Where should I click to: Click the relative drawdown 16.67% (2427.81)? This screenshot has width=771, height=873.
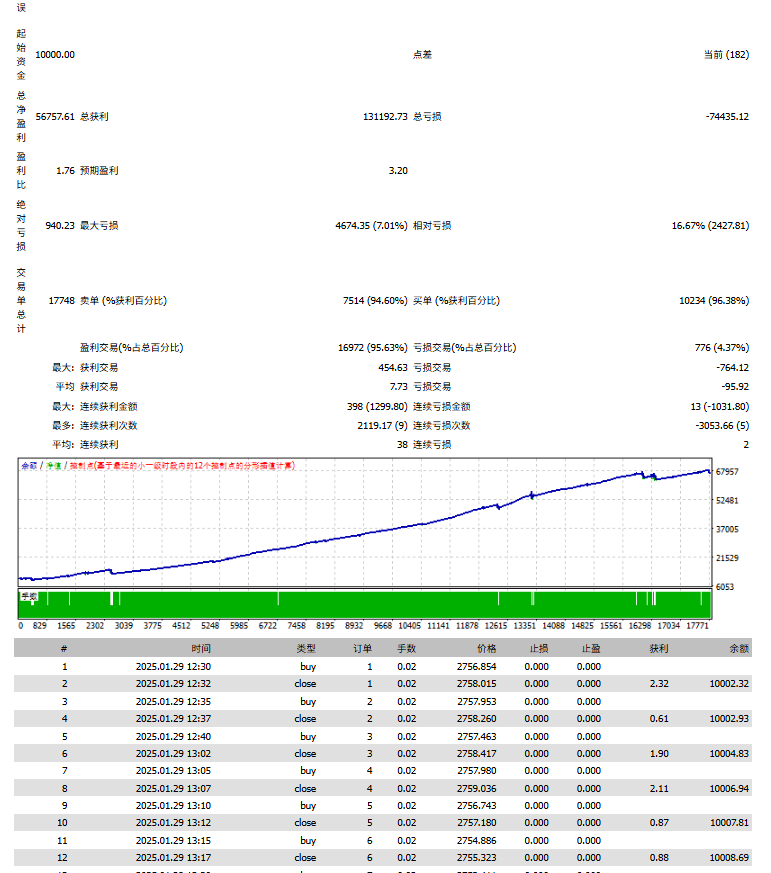(x=710, y=225)
